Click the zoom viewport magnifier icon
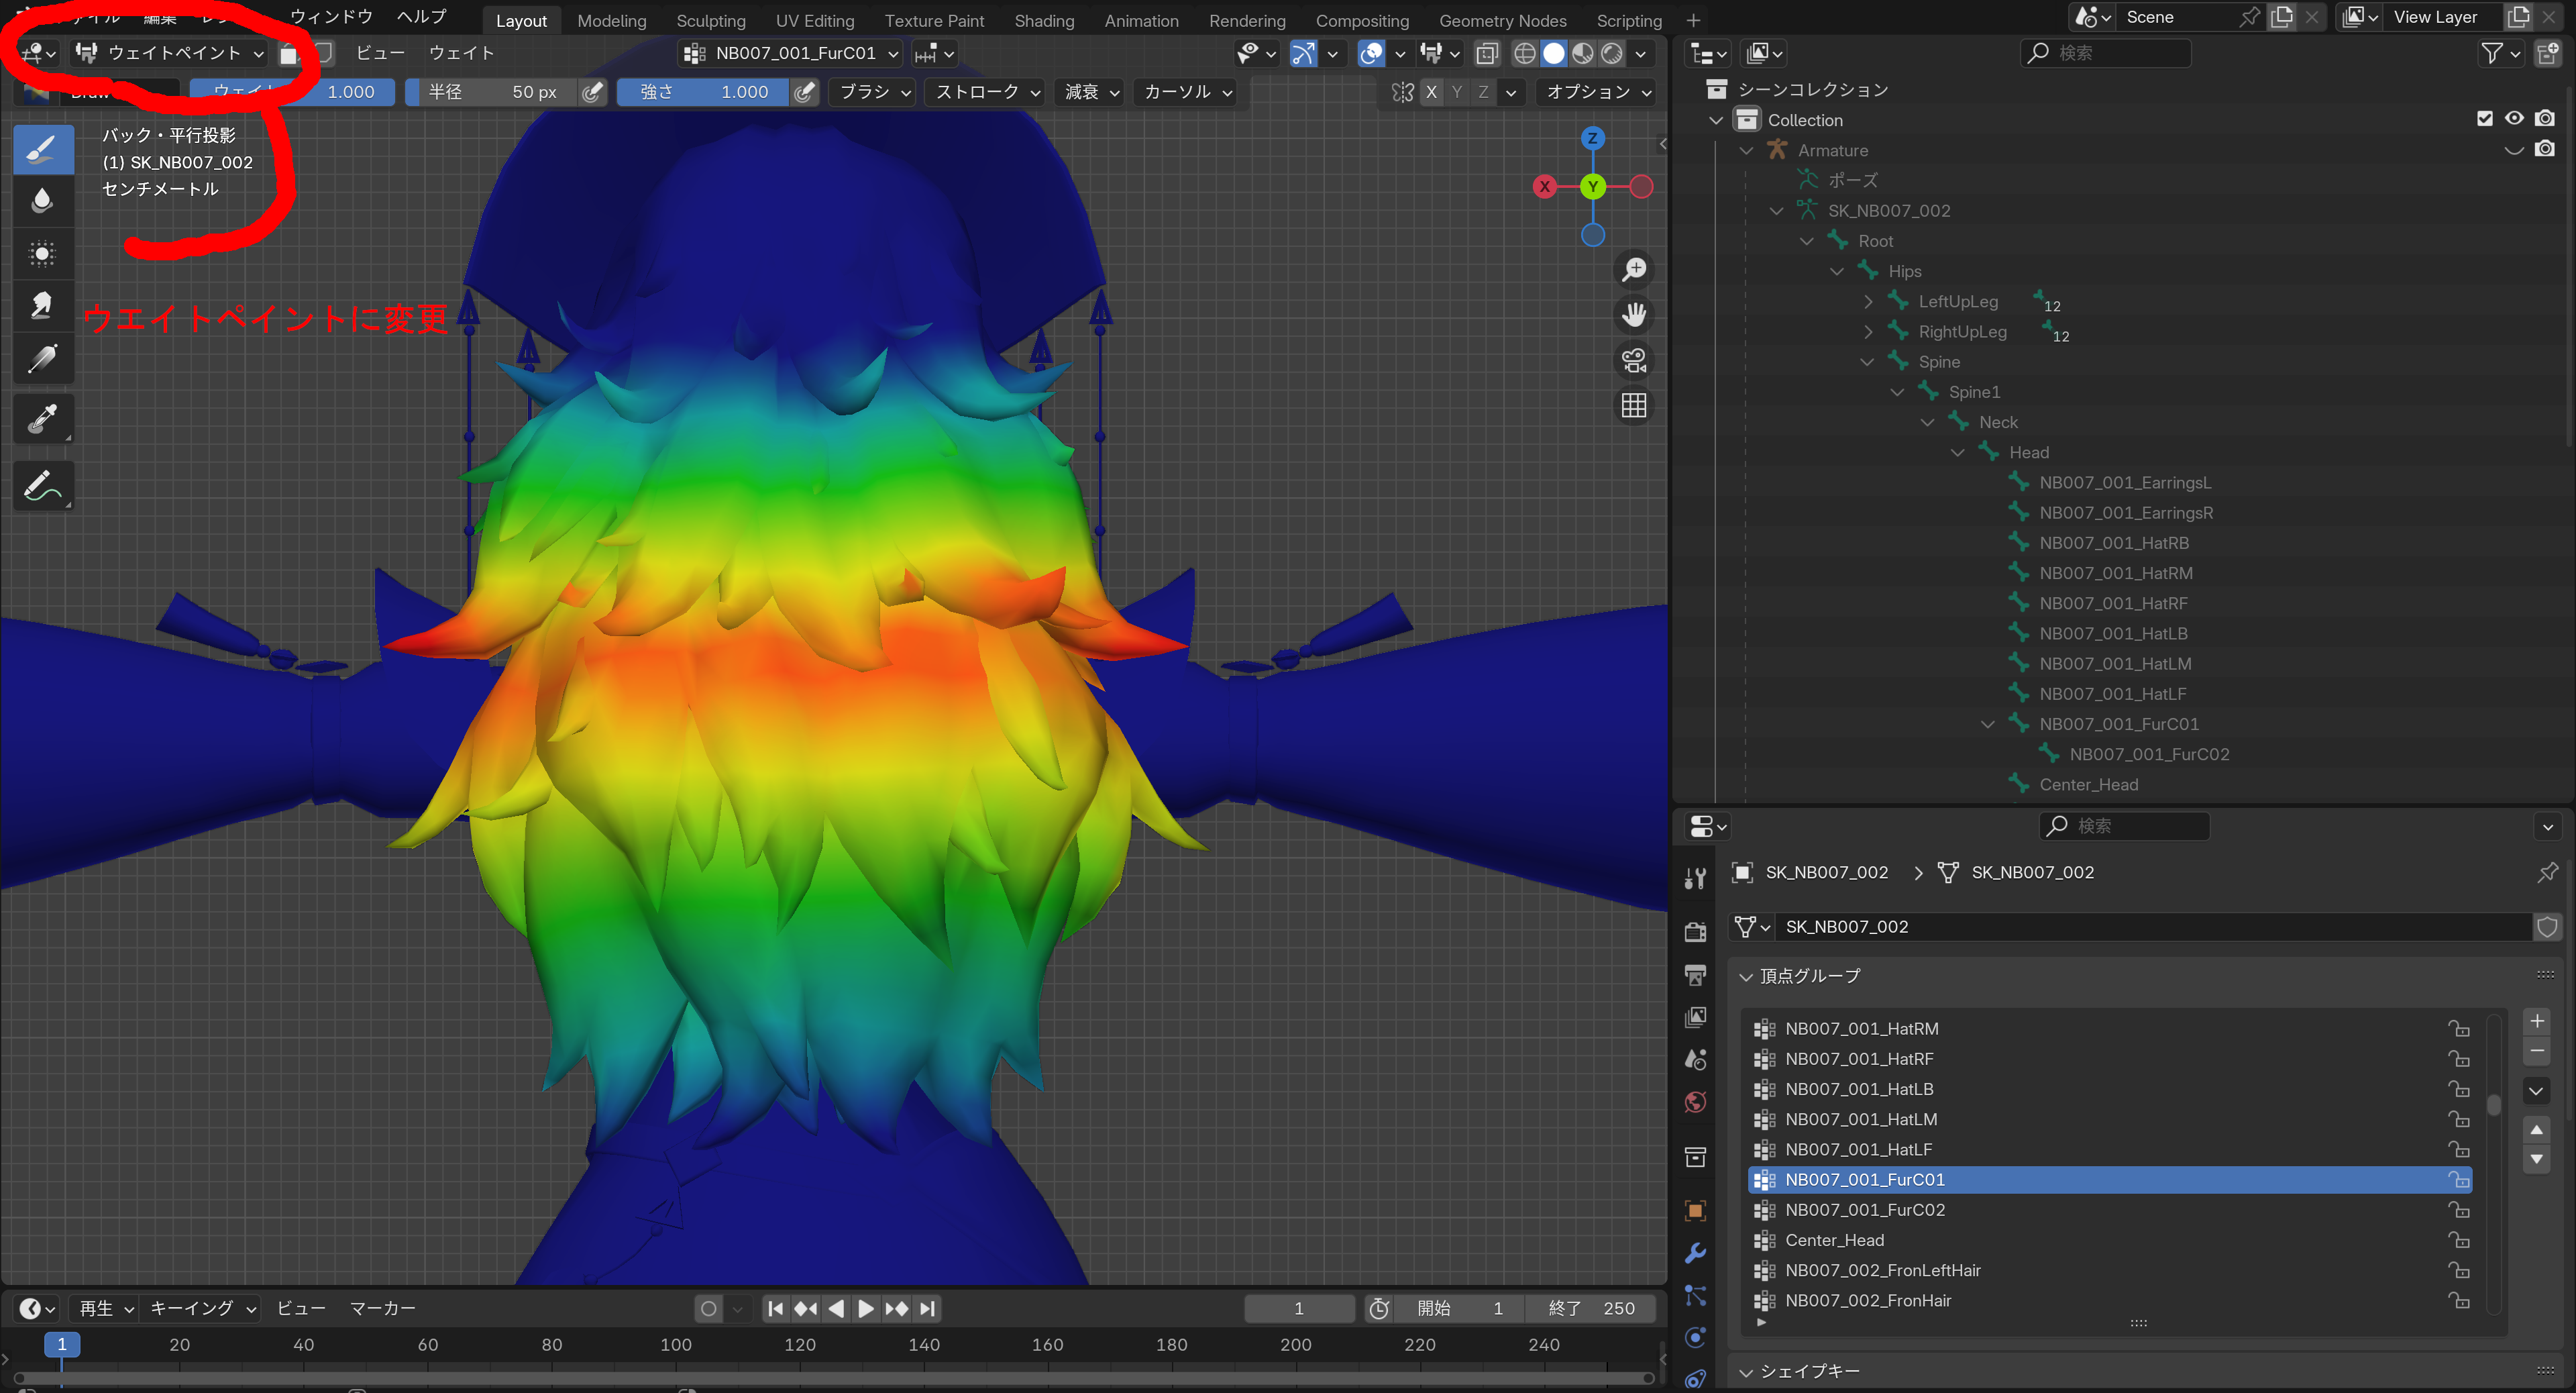Screen dimensions: 2576x1393 point(1634,270)
